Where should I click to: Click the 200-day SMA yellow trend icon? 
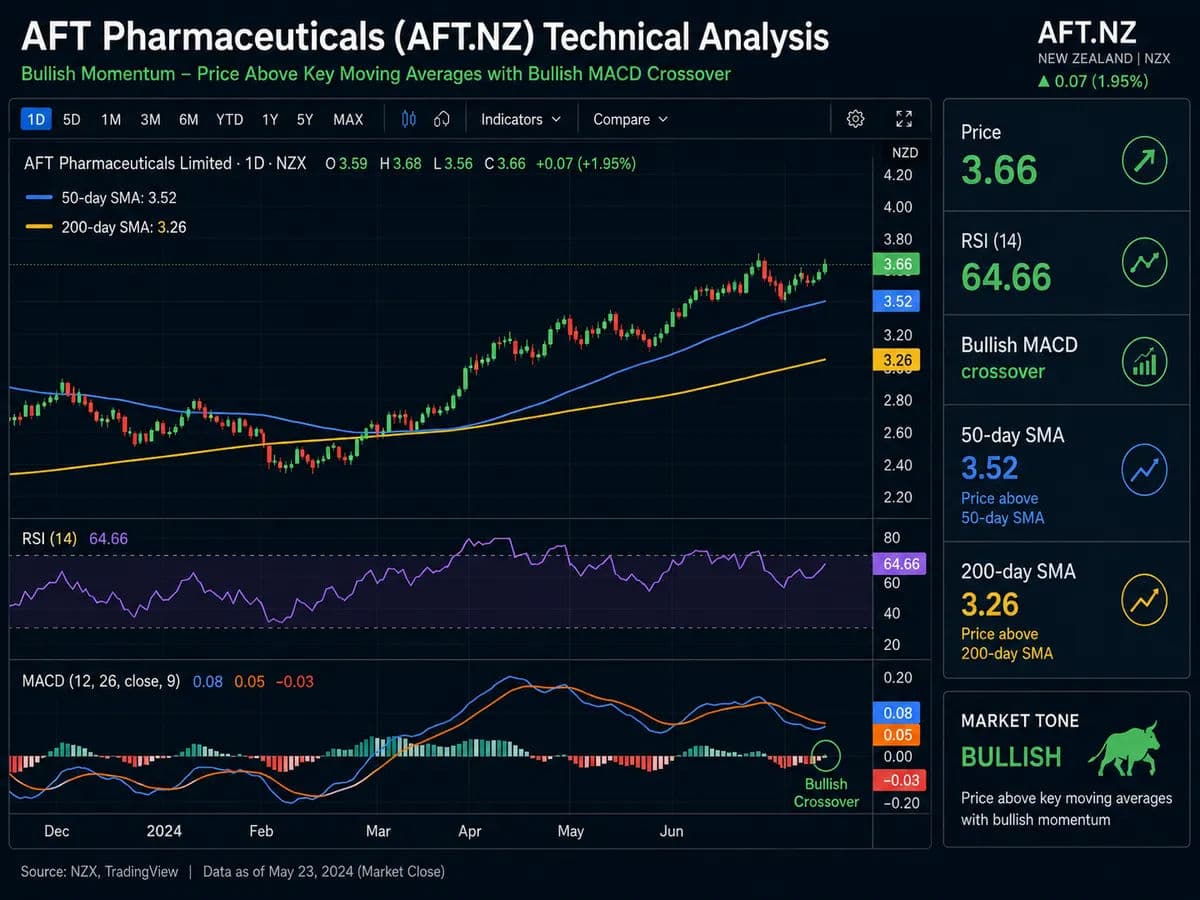(1144, 599)
